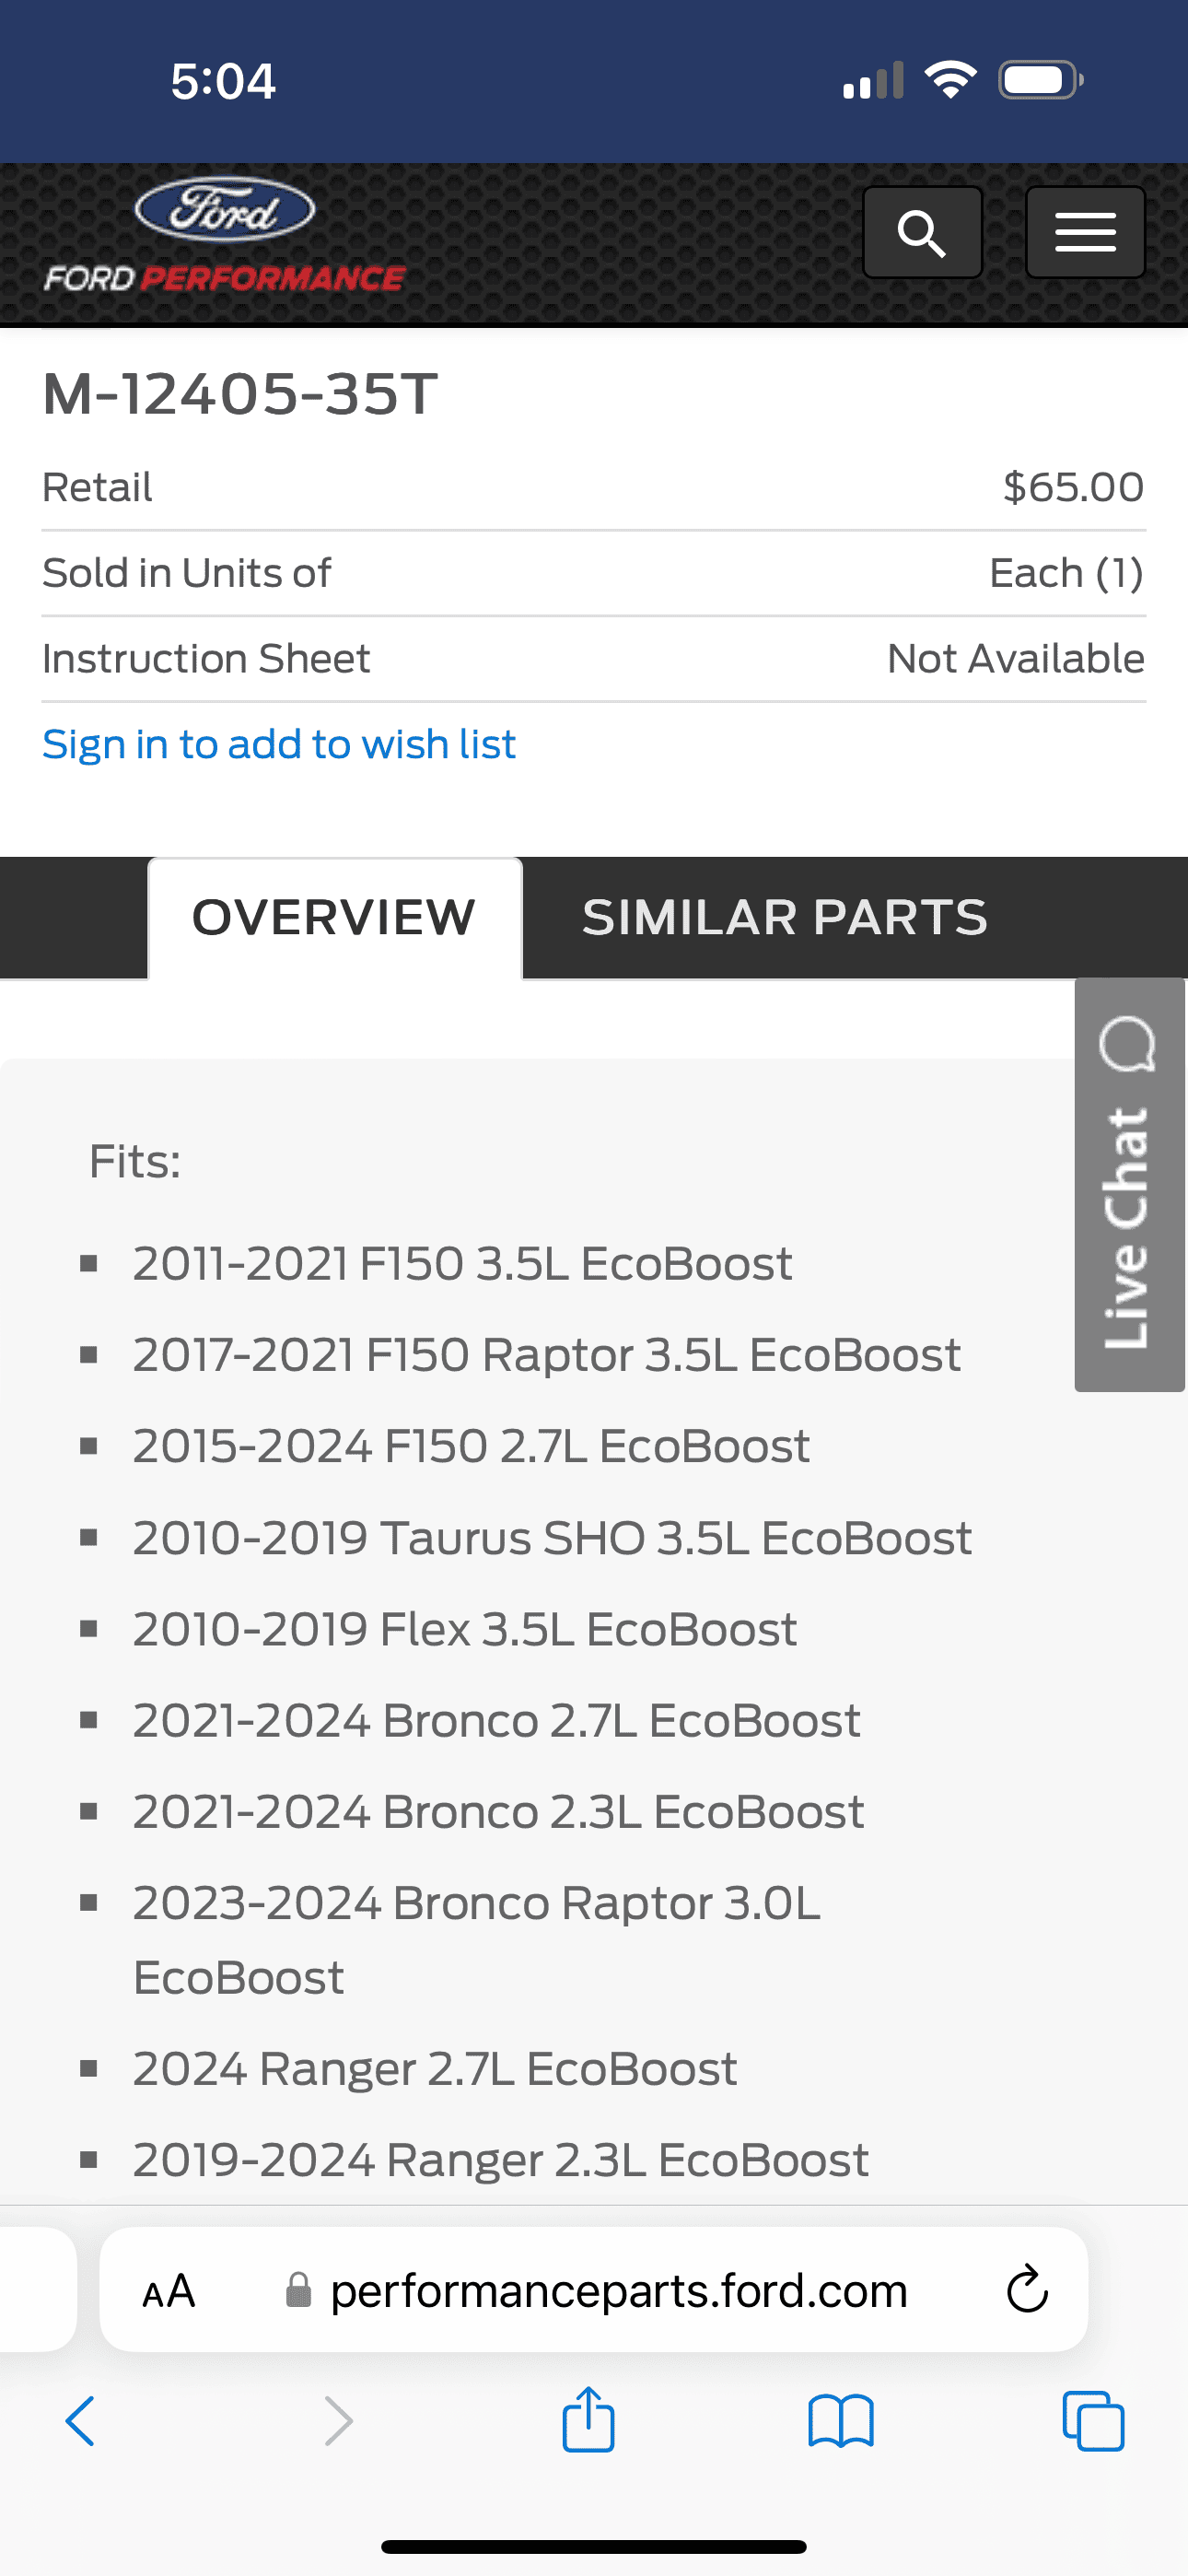Tap the M-12405-35T part number heading
Screen dimensions: 1188x2576
coord(240,394)
